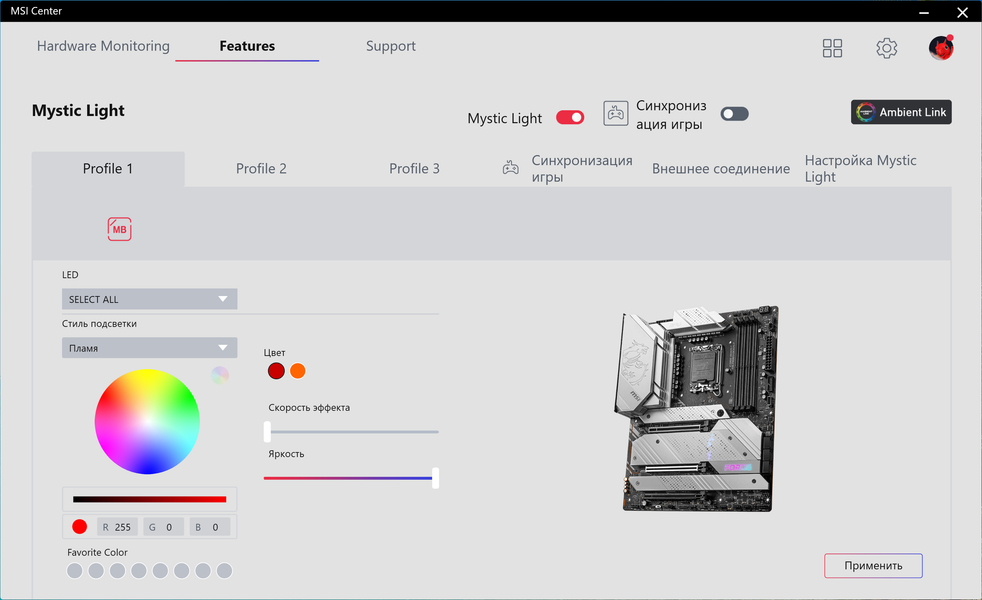The height and width of the screenshot is (600, 982).
Task: Select Profile 2 tab
Action: pyautogui.click(x=261, y=168)
